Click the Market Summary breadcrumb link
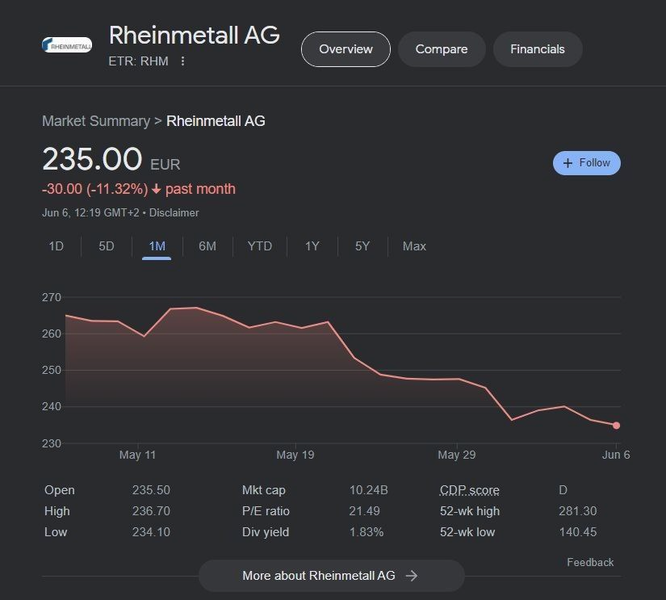This screenshot has width=666, height=600. pyautogui.click(x=95, y=121)
